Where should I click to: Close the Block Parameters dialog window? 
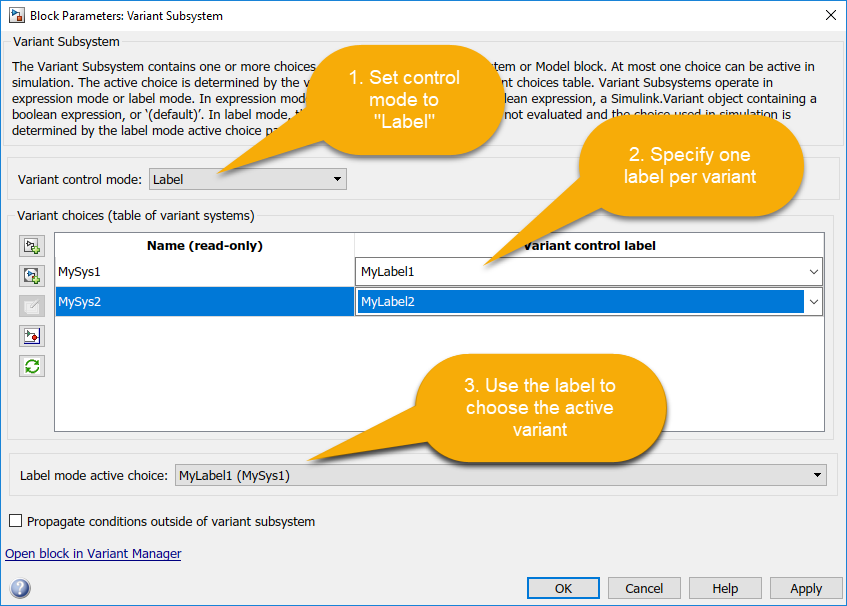pyautogui.click(x=829, y=16)
